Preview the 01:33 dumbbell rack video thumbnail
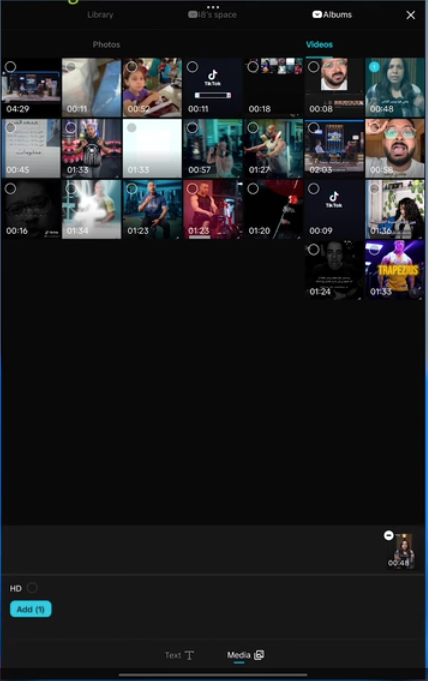 (92, 149)
